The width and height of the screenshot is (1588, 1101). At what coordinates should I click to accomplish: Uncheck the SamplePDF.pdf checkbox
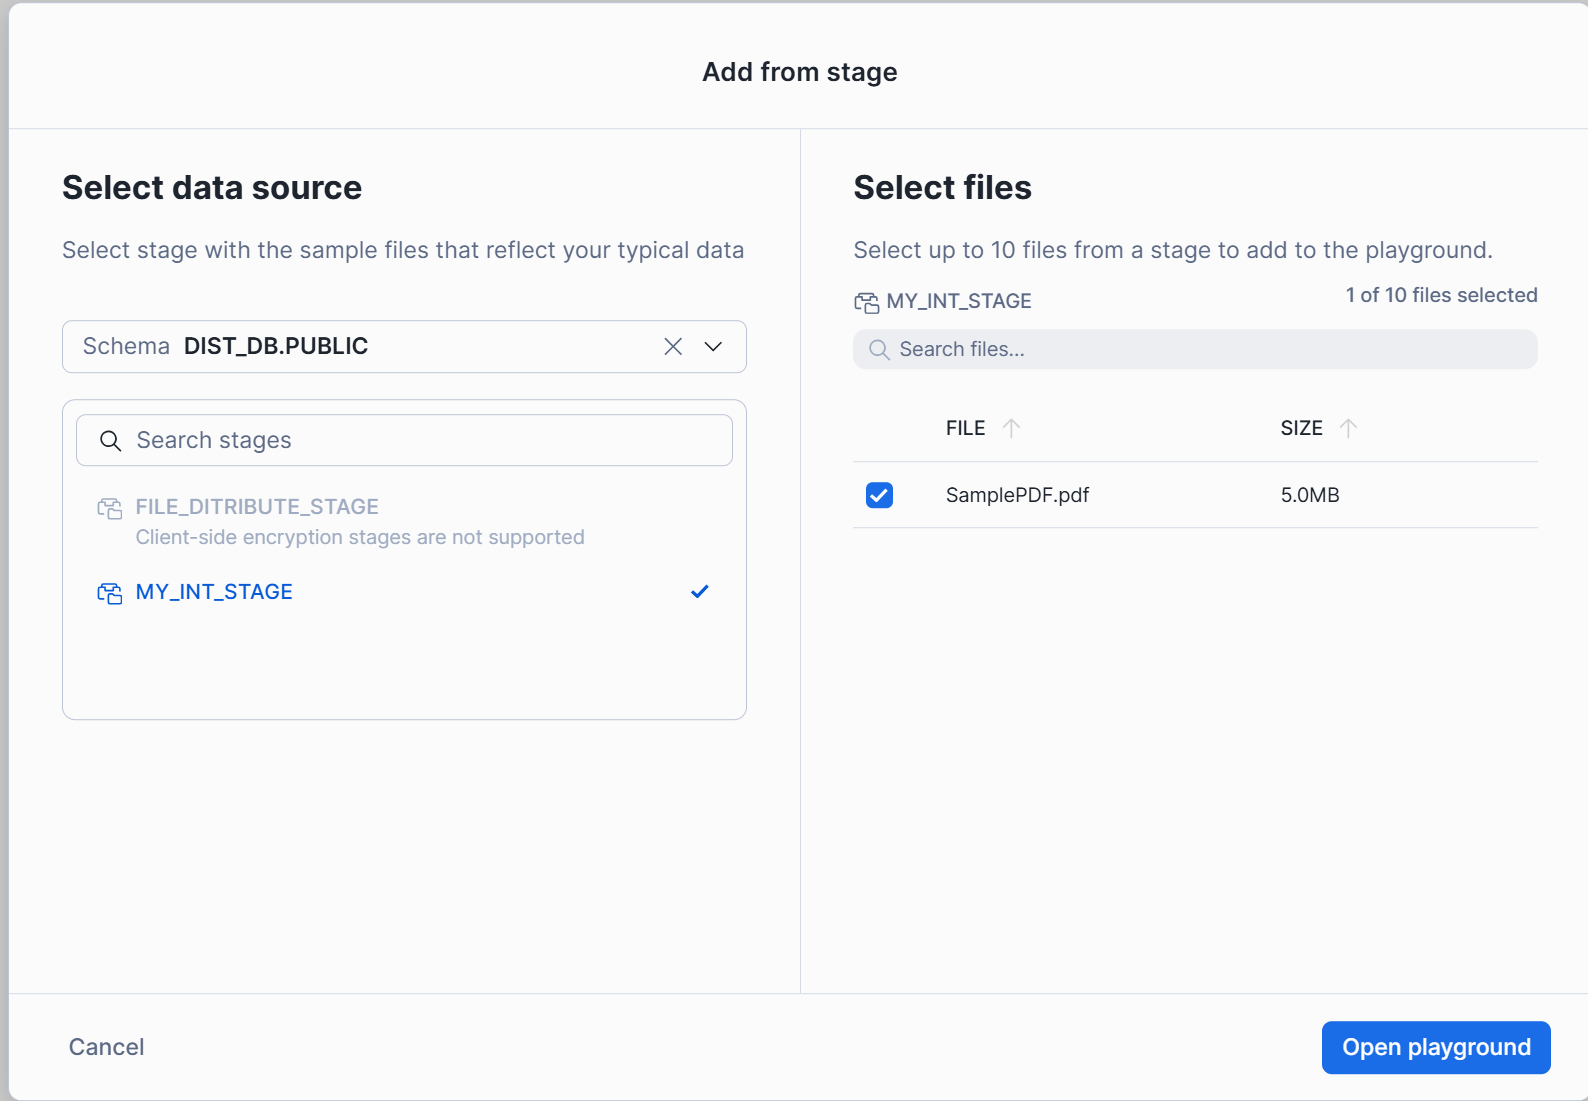coord(879,495)
